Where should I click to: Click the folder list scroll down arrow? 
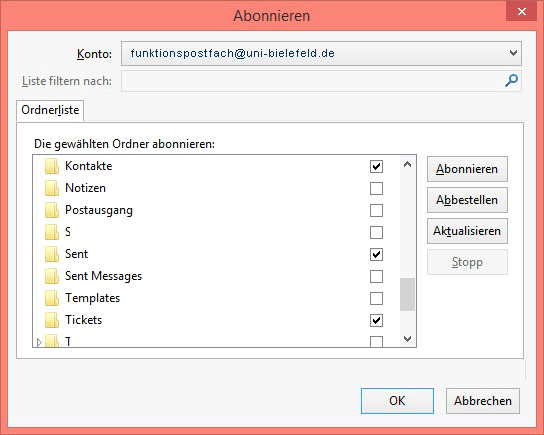tap(408, 339)
